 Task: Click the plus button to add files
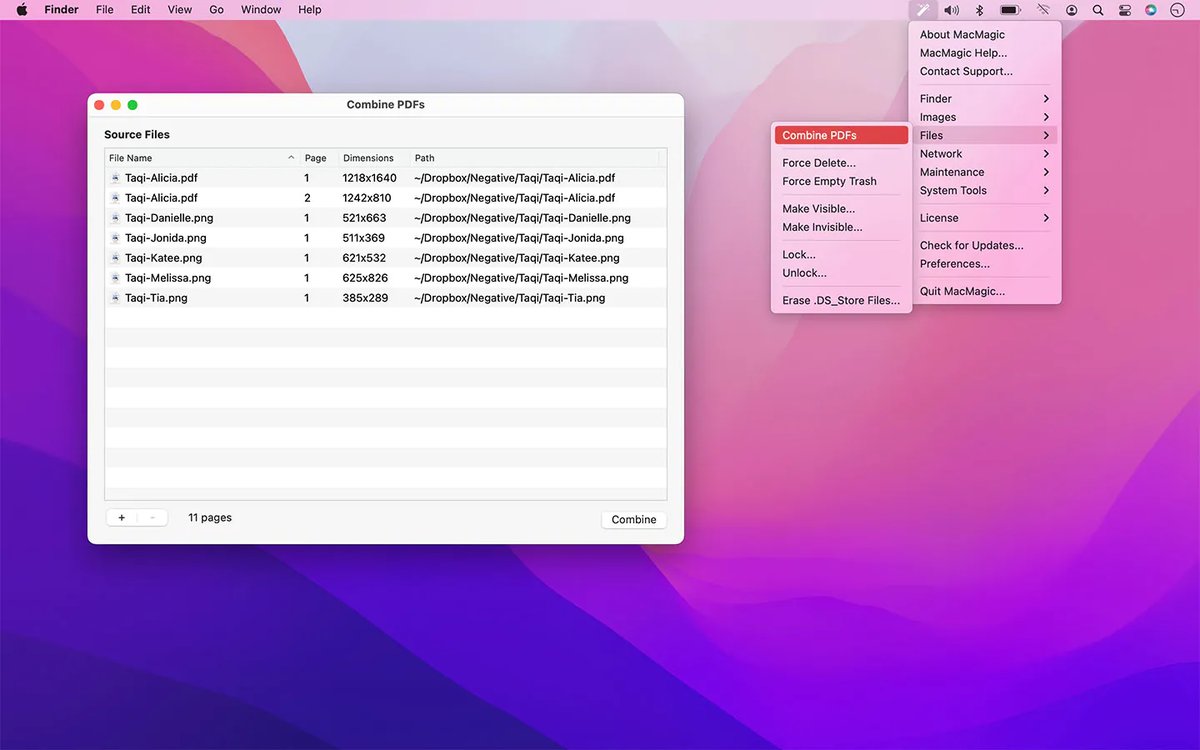(x=122, y=518)
